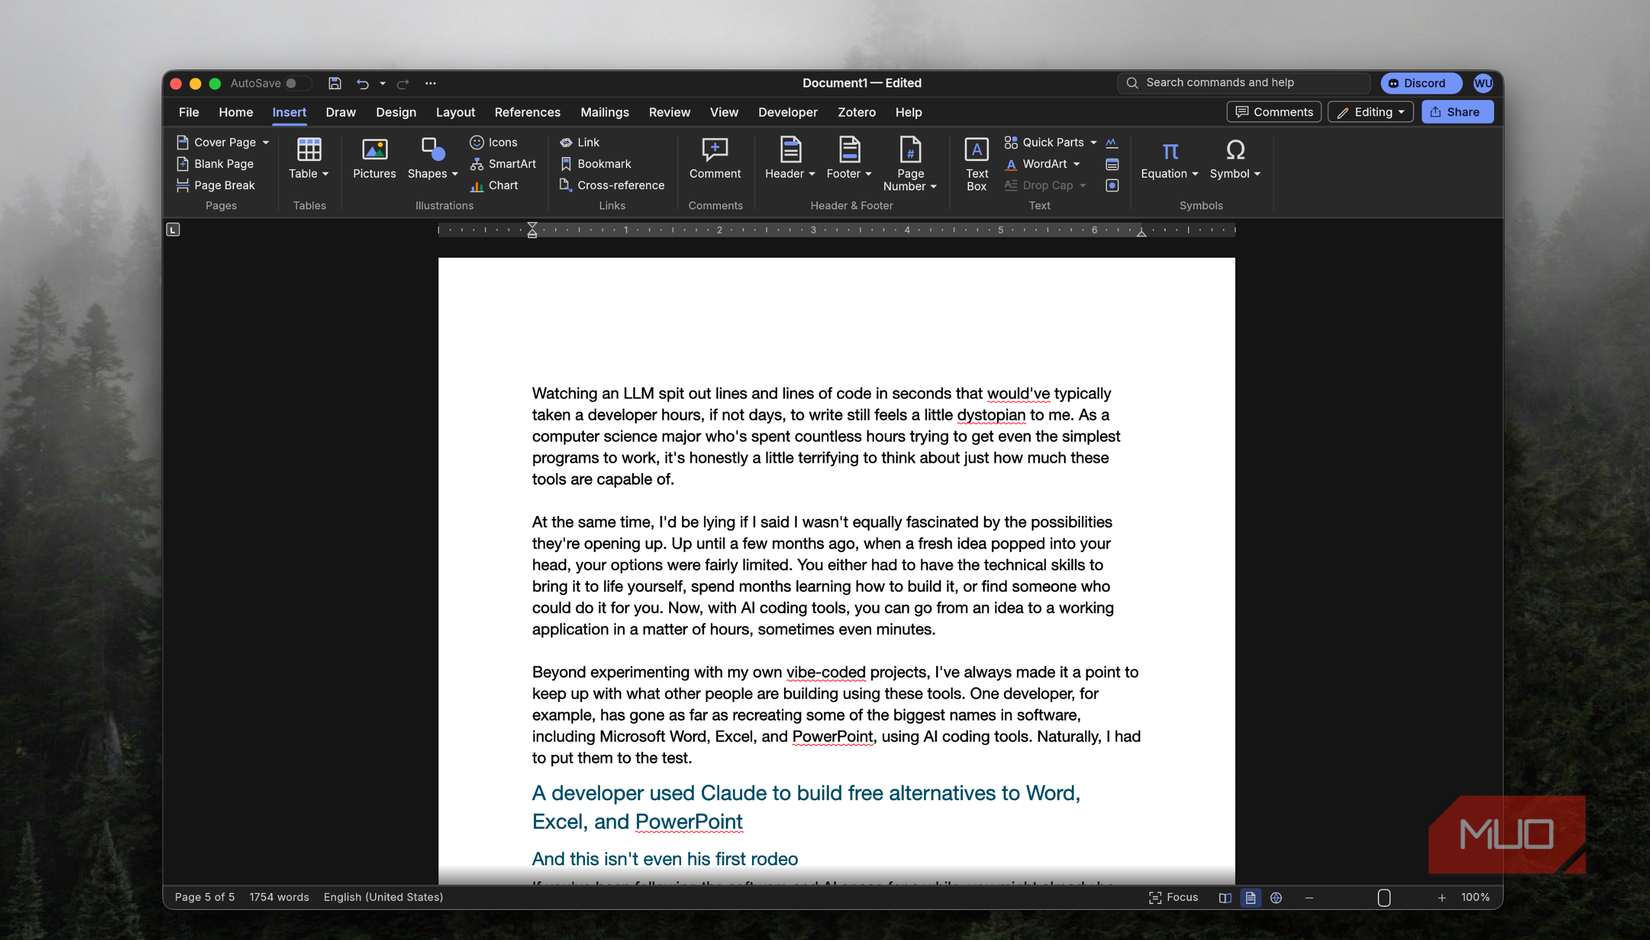This screenshot has height=940, width=1650.
Task: Switch to the Home tab
Action: pyautogui.click(x=236, y=112)
